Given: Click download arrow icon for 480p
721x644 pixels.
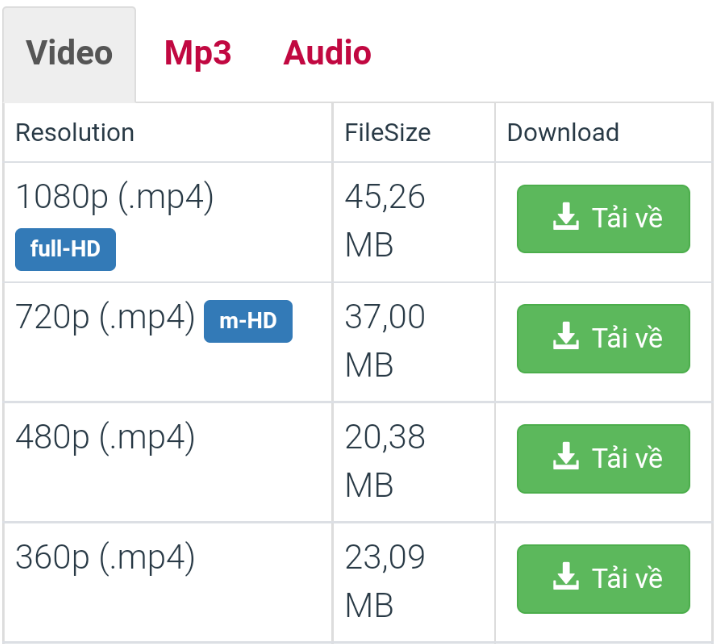Looking at the screenshot, I should pos(566,457).
